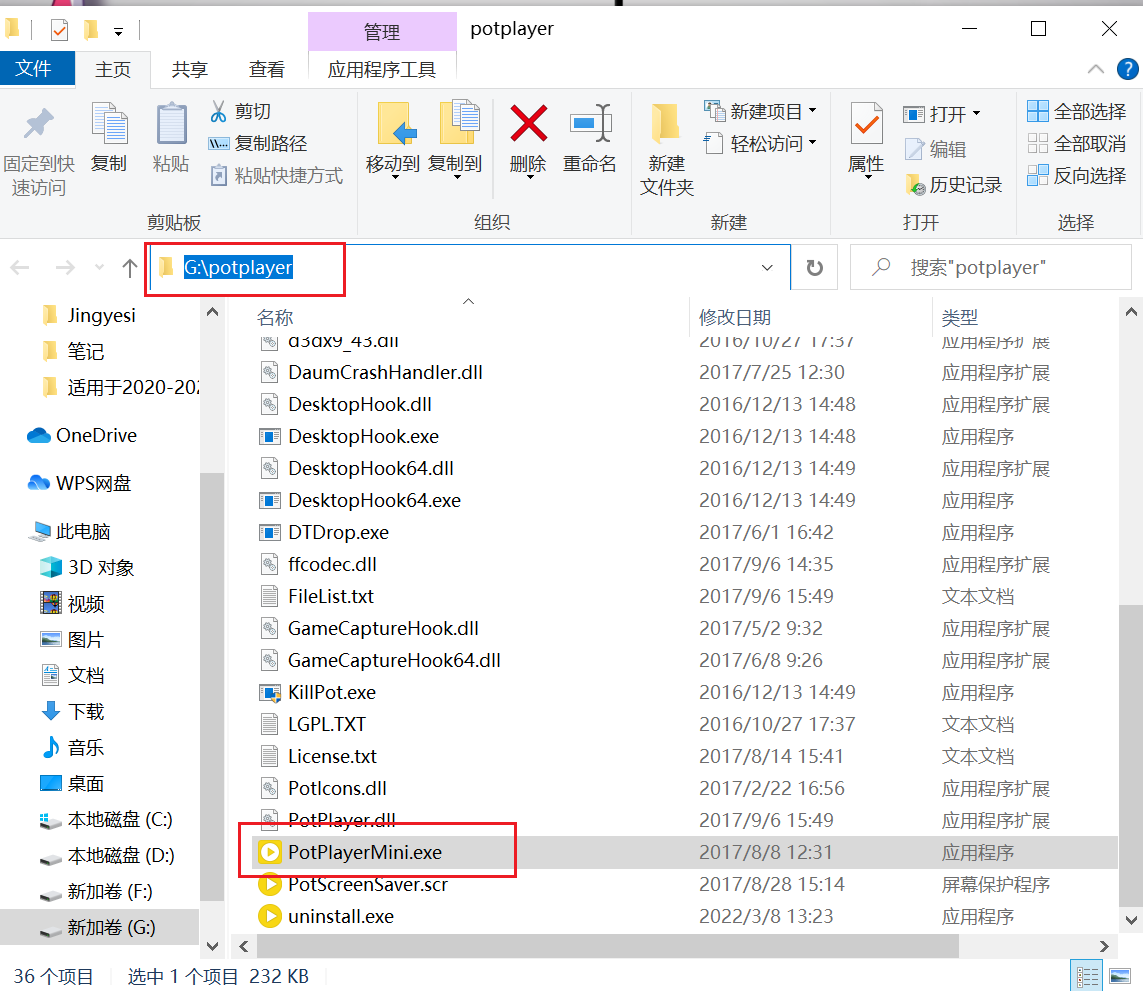
Task: Click Select all (全部选择)
Action: click(1077, 112)
